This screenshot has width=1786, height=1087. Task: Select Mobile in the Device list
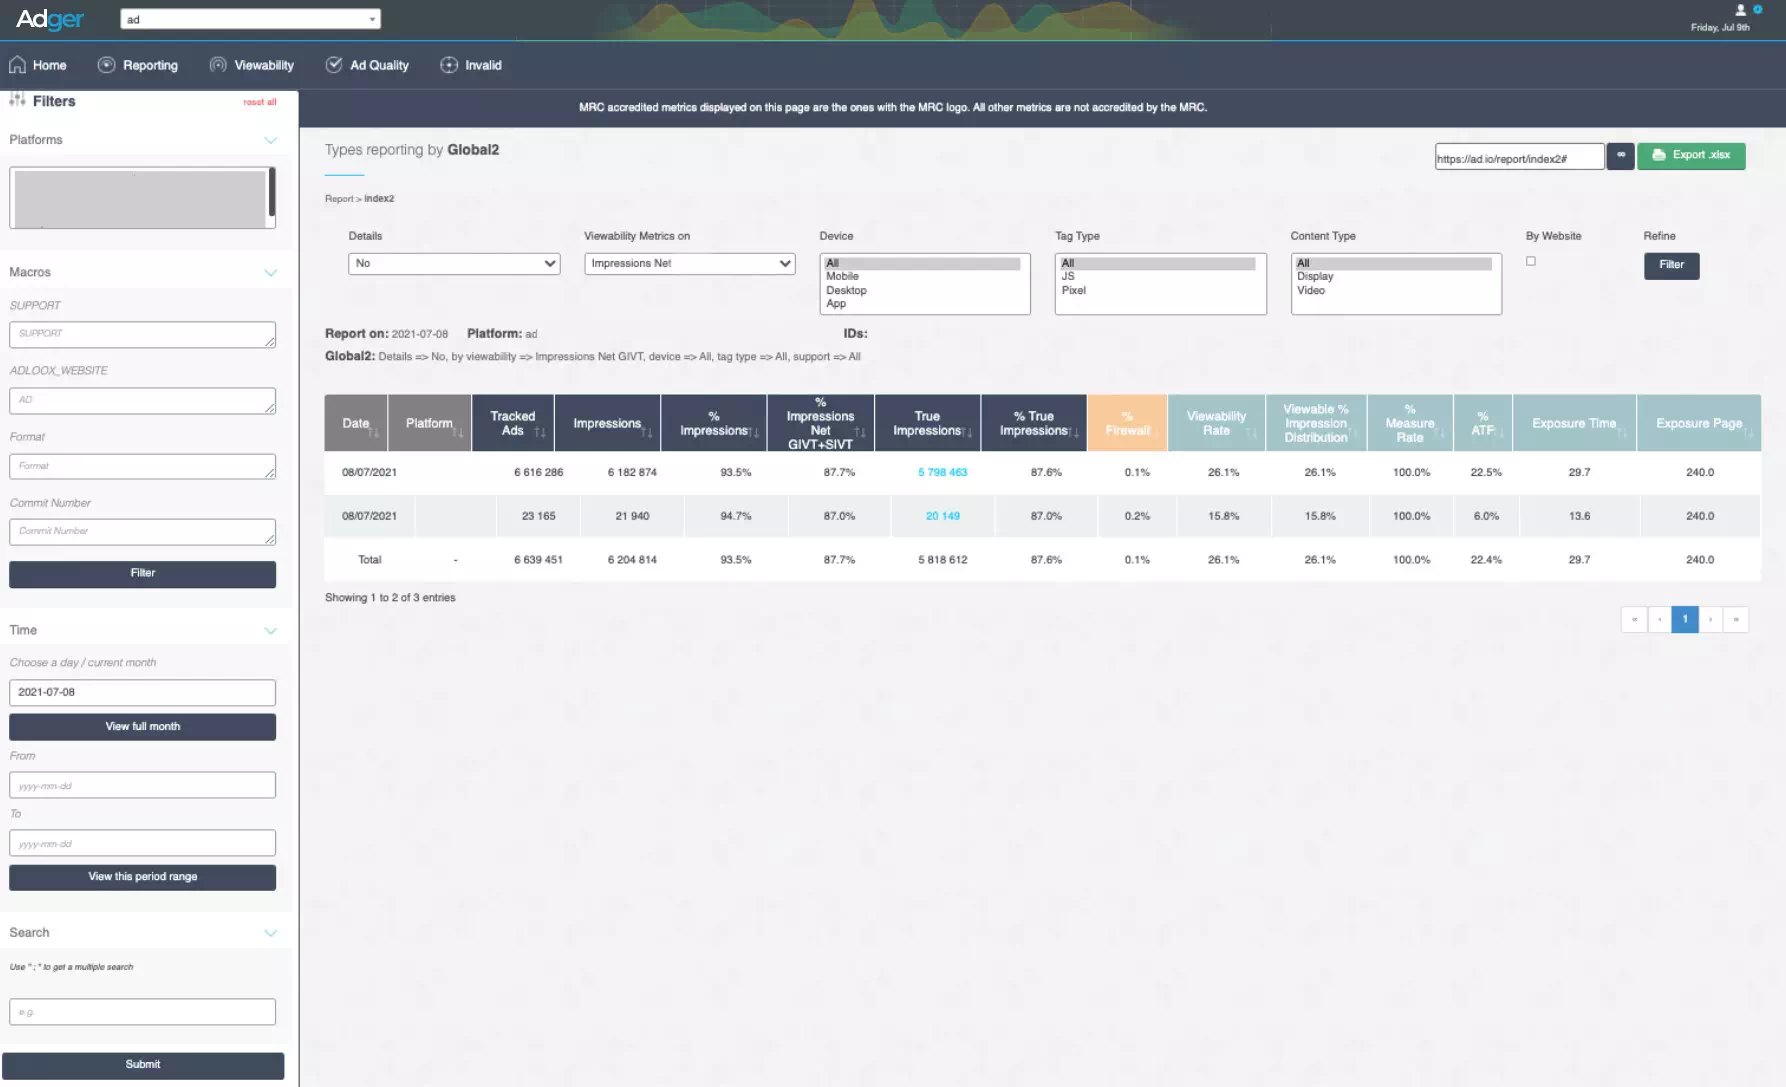tap(842, 277)
